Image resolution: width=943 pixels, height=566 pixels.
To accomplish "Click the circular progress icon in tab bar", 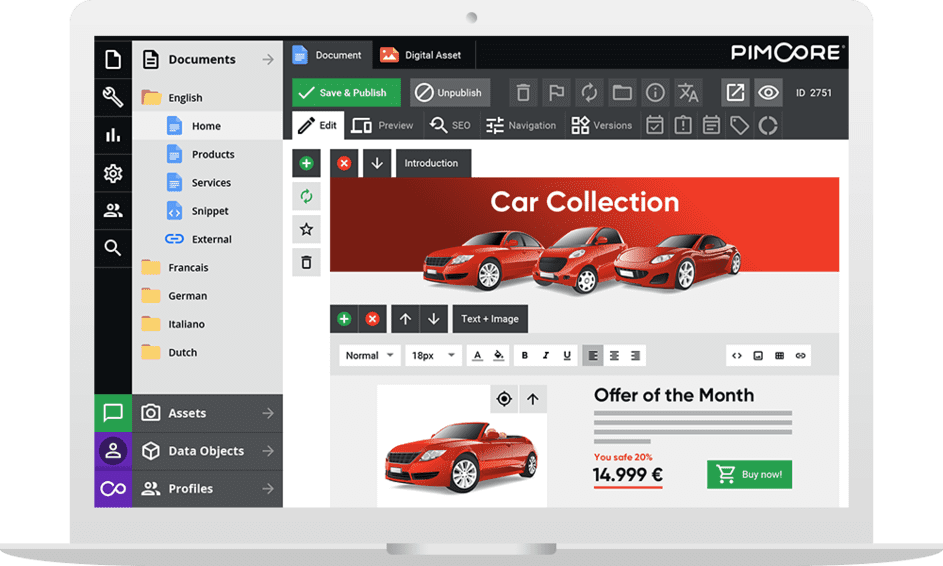I will click(768, 126).
